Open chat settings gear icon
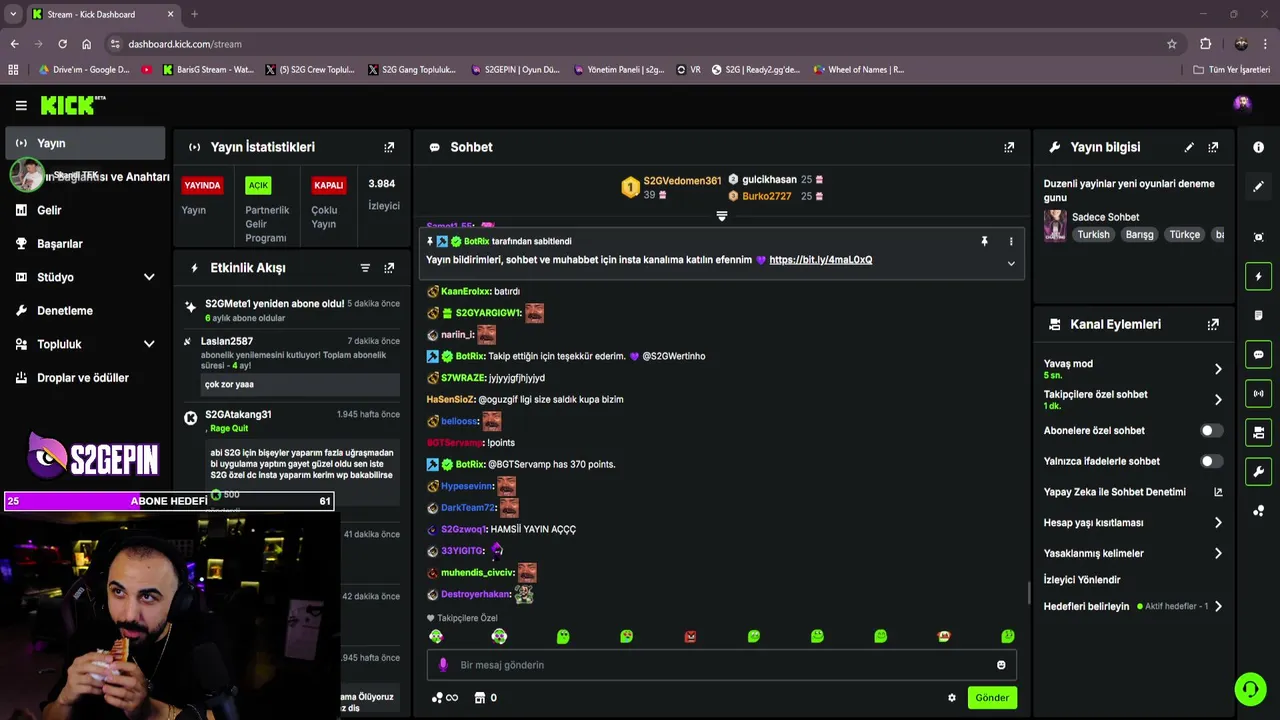The image size is (1280, 720). (952, 698)
